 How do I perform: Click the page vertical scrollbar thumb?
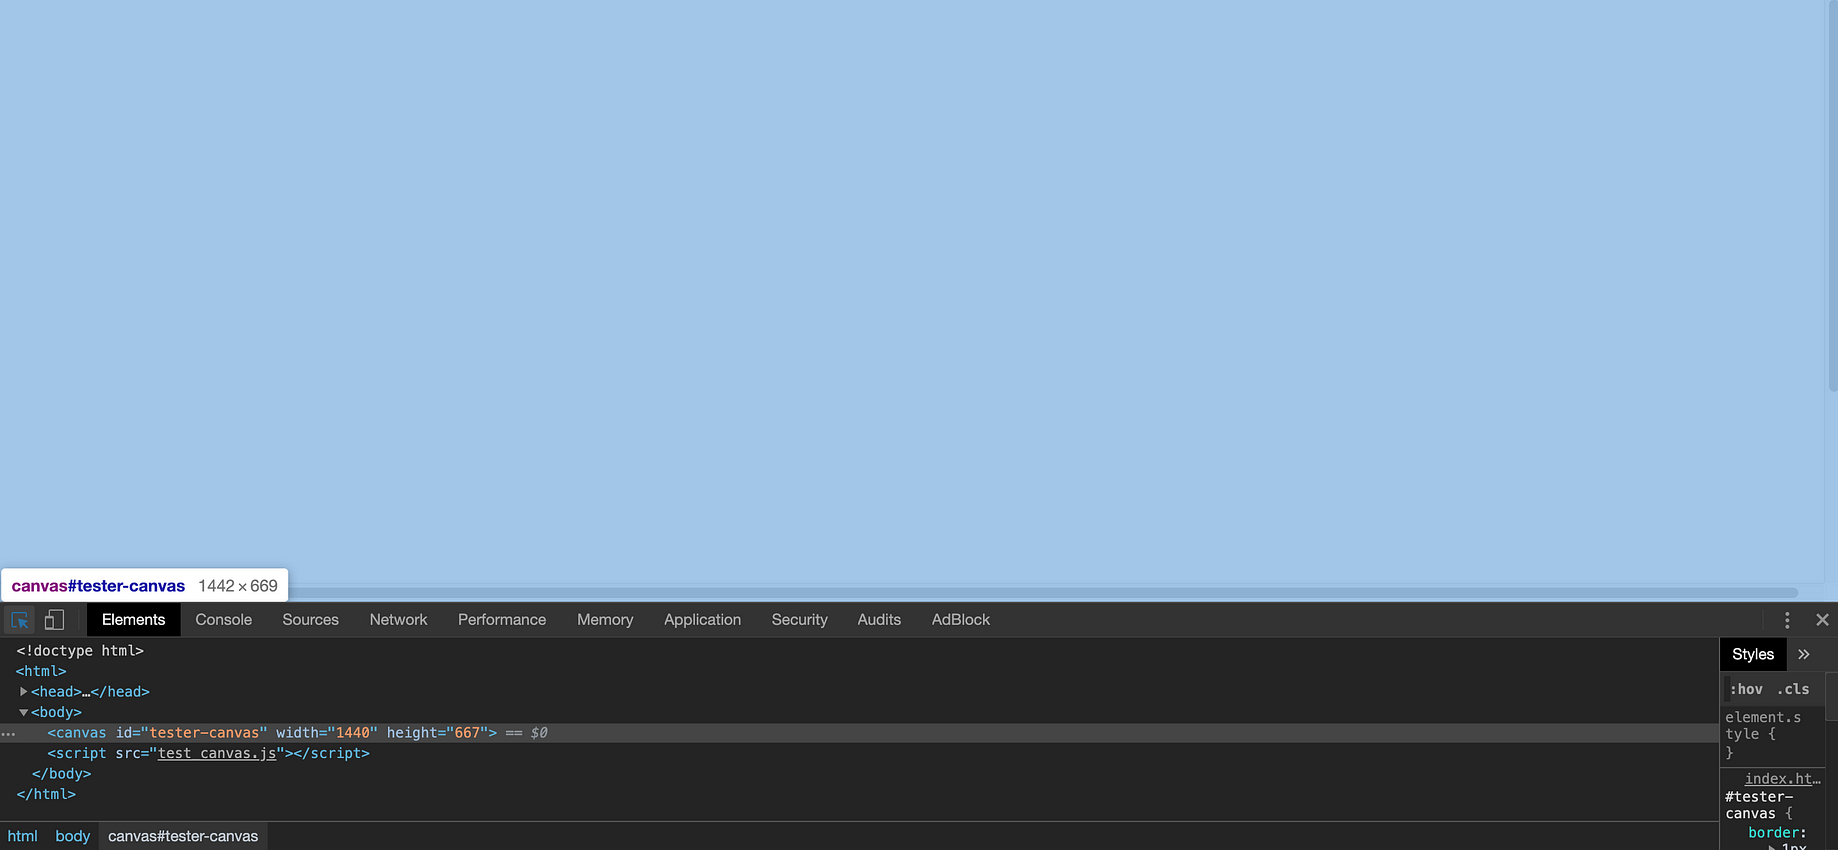pyautogui.click(x=1833, y=195)
